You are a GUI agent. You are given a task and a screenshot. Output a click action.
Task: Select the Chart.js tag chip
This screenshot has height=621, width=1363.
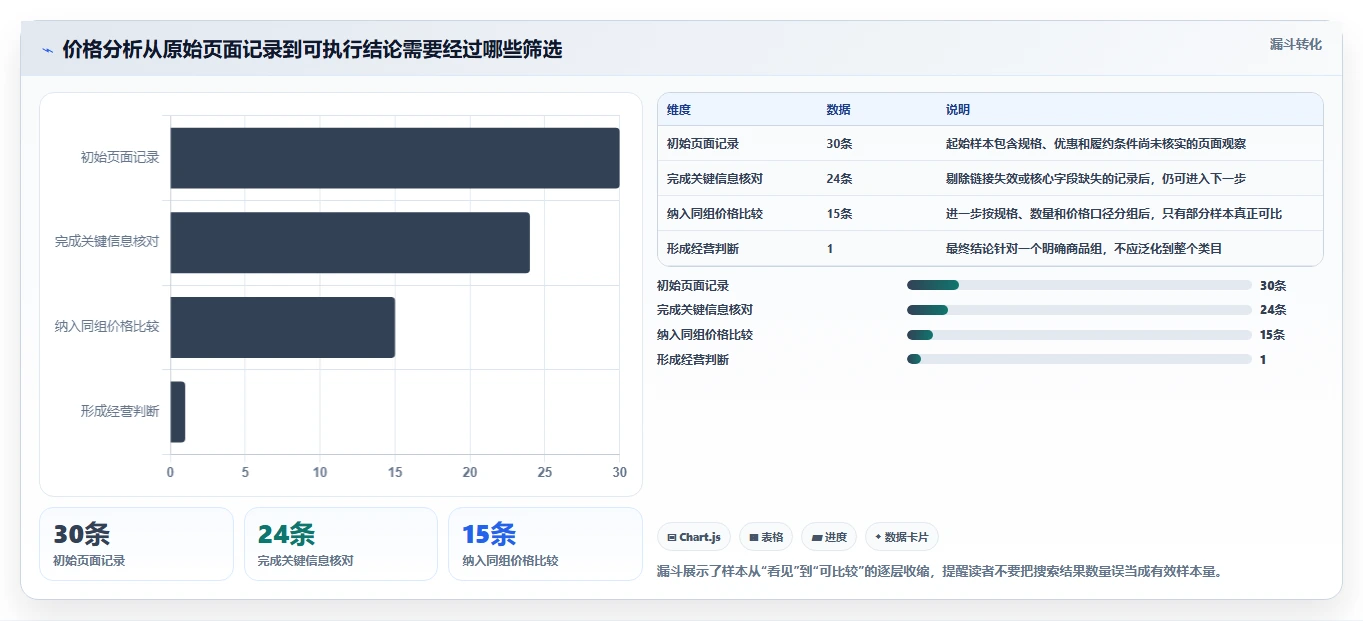[x=694, y=537]
